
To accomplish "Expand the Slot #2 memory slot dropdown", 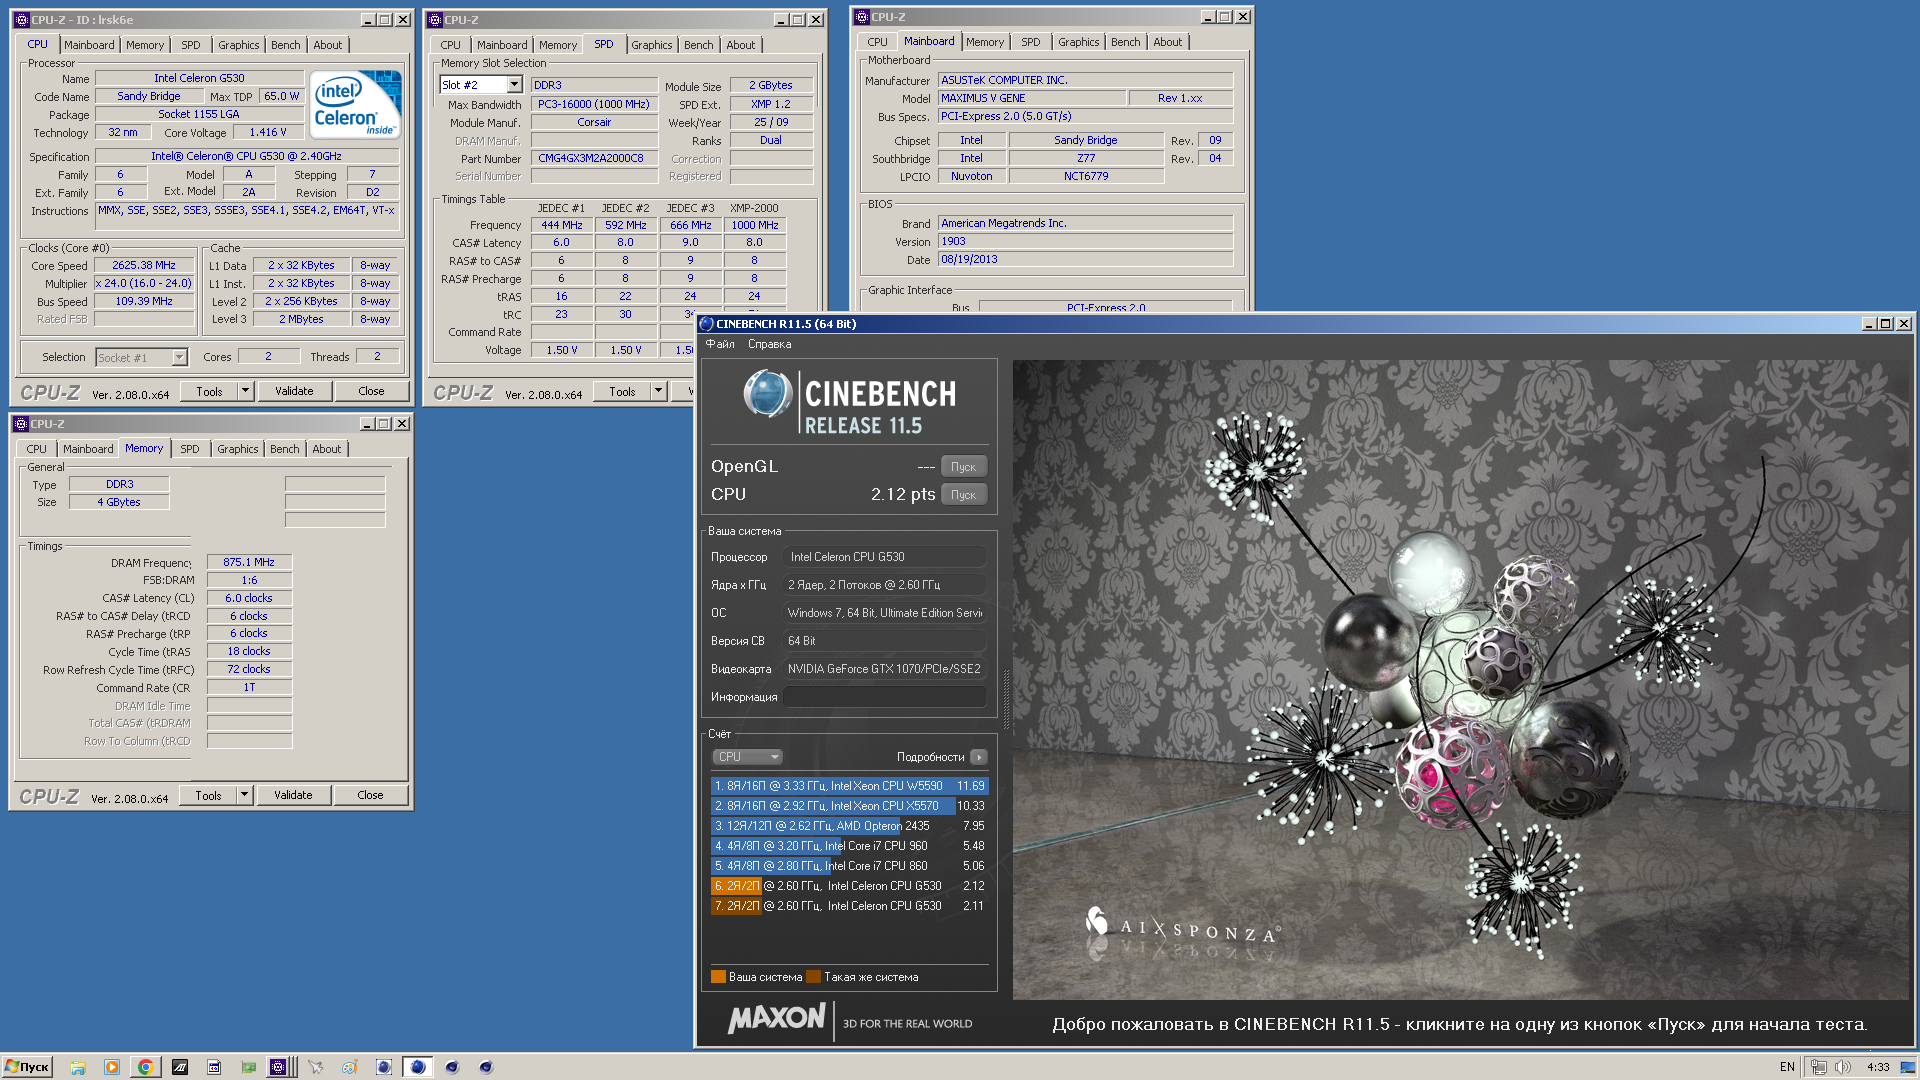I will click(x=514, y=85).
